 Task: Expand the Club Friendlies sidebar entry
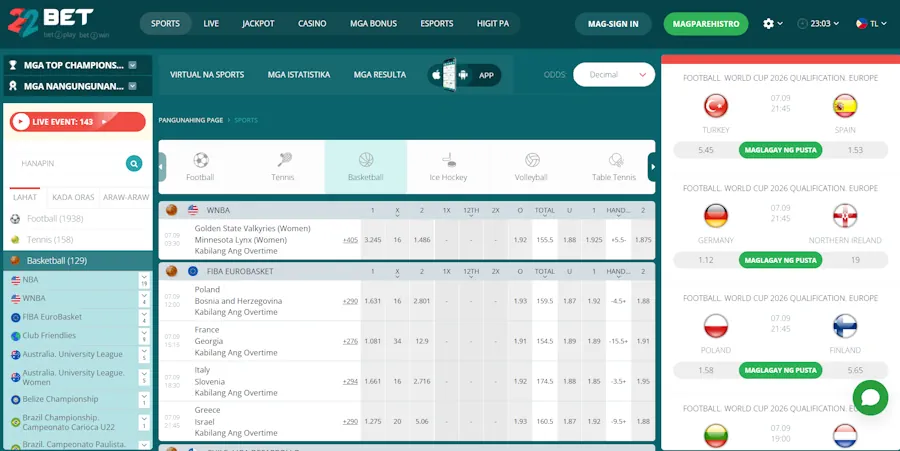144,336
